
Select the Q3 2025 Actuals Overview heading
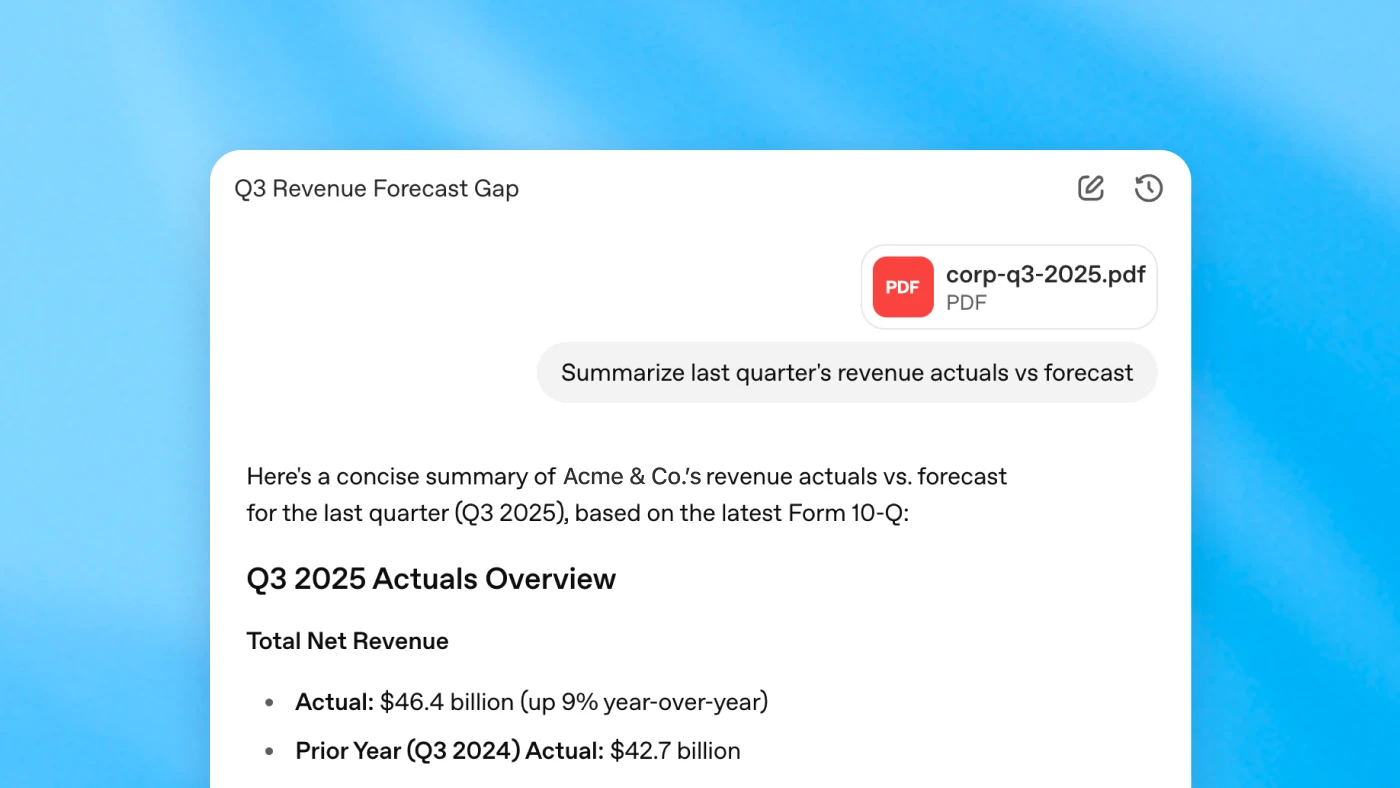(431, 578)
